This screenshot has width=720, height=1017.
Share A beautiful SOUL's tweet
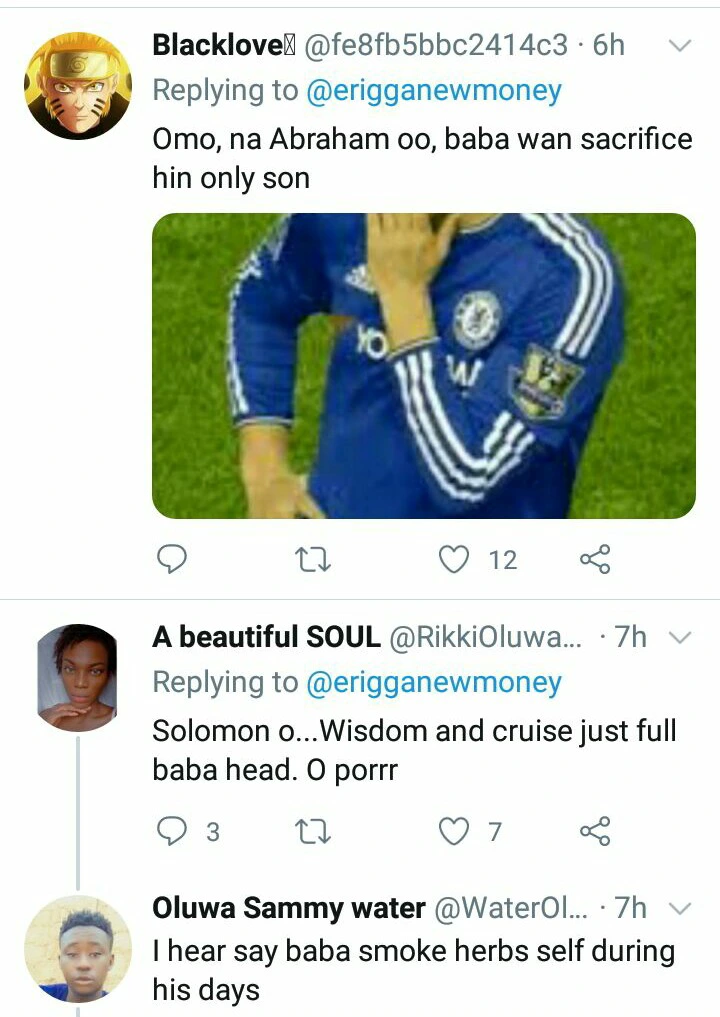pos(595,830)
